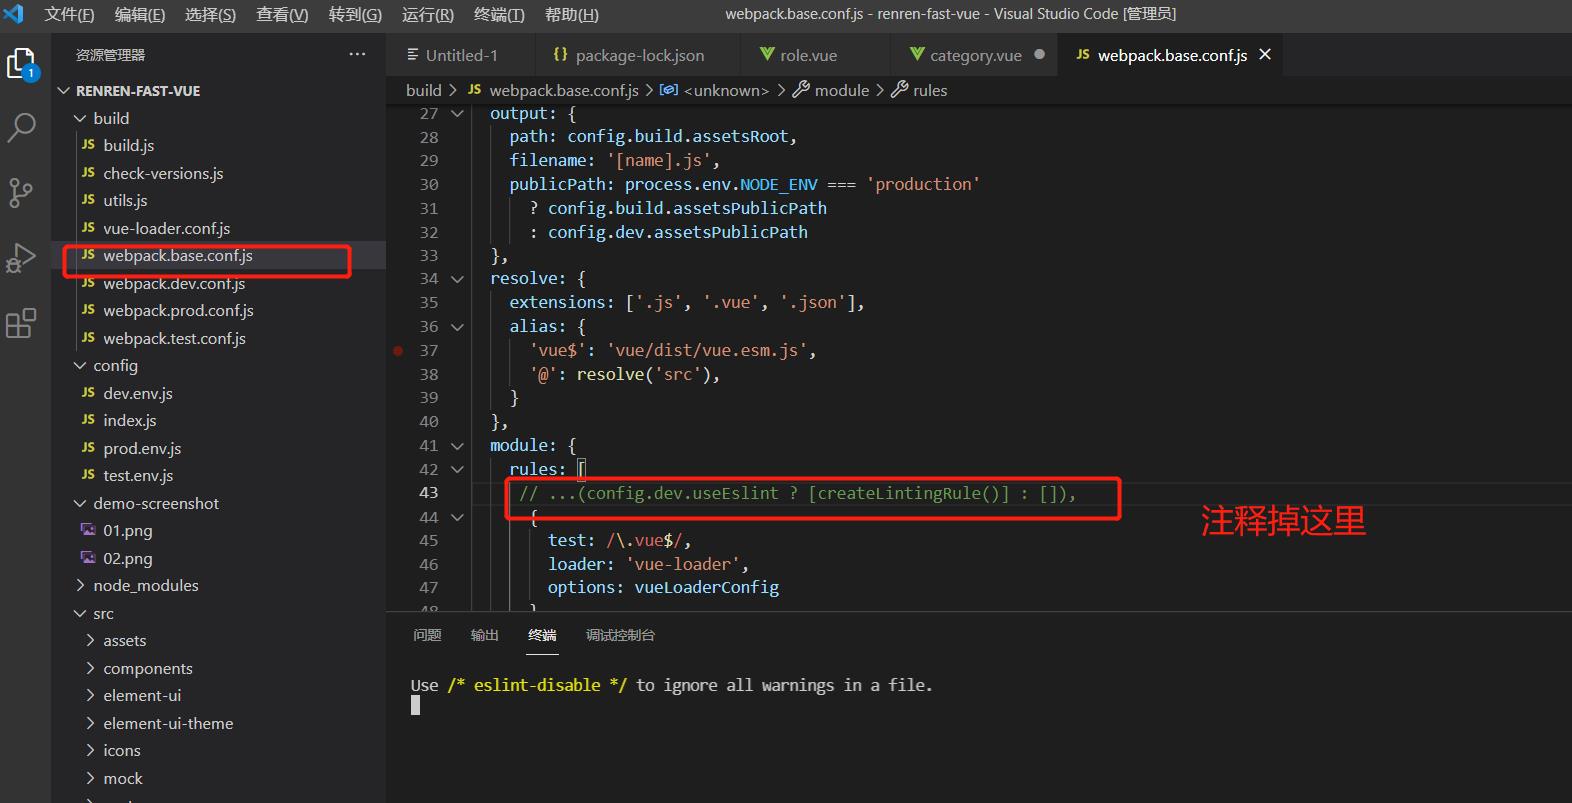1572x803 pixels.
Task: Click the module breadcrumb segment
Action: tap(842, 90)
